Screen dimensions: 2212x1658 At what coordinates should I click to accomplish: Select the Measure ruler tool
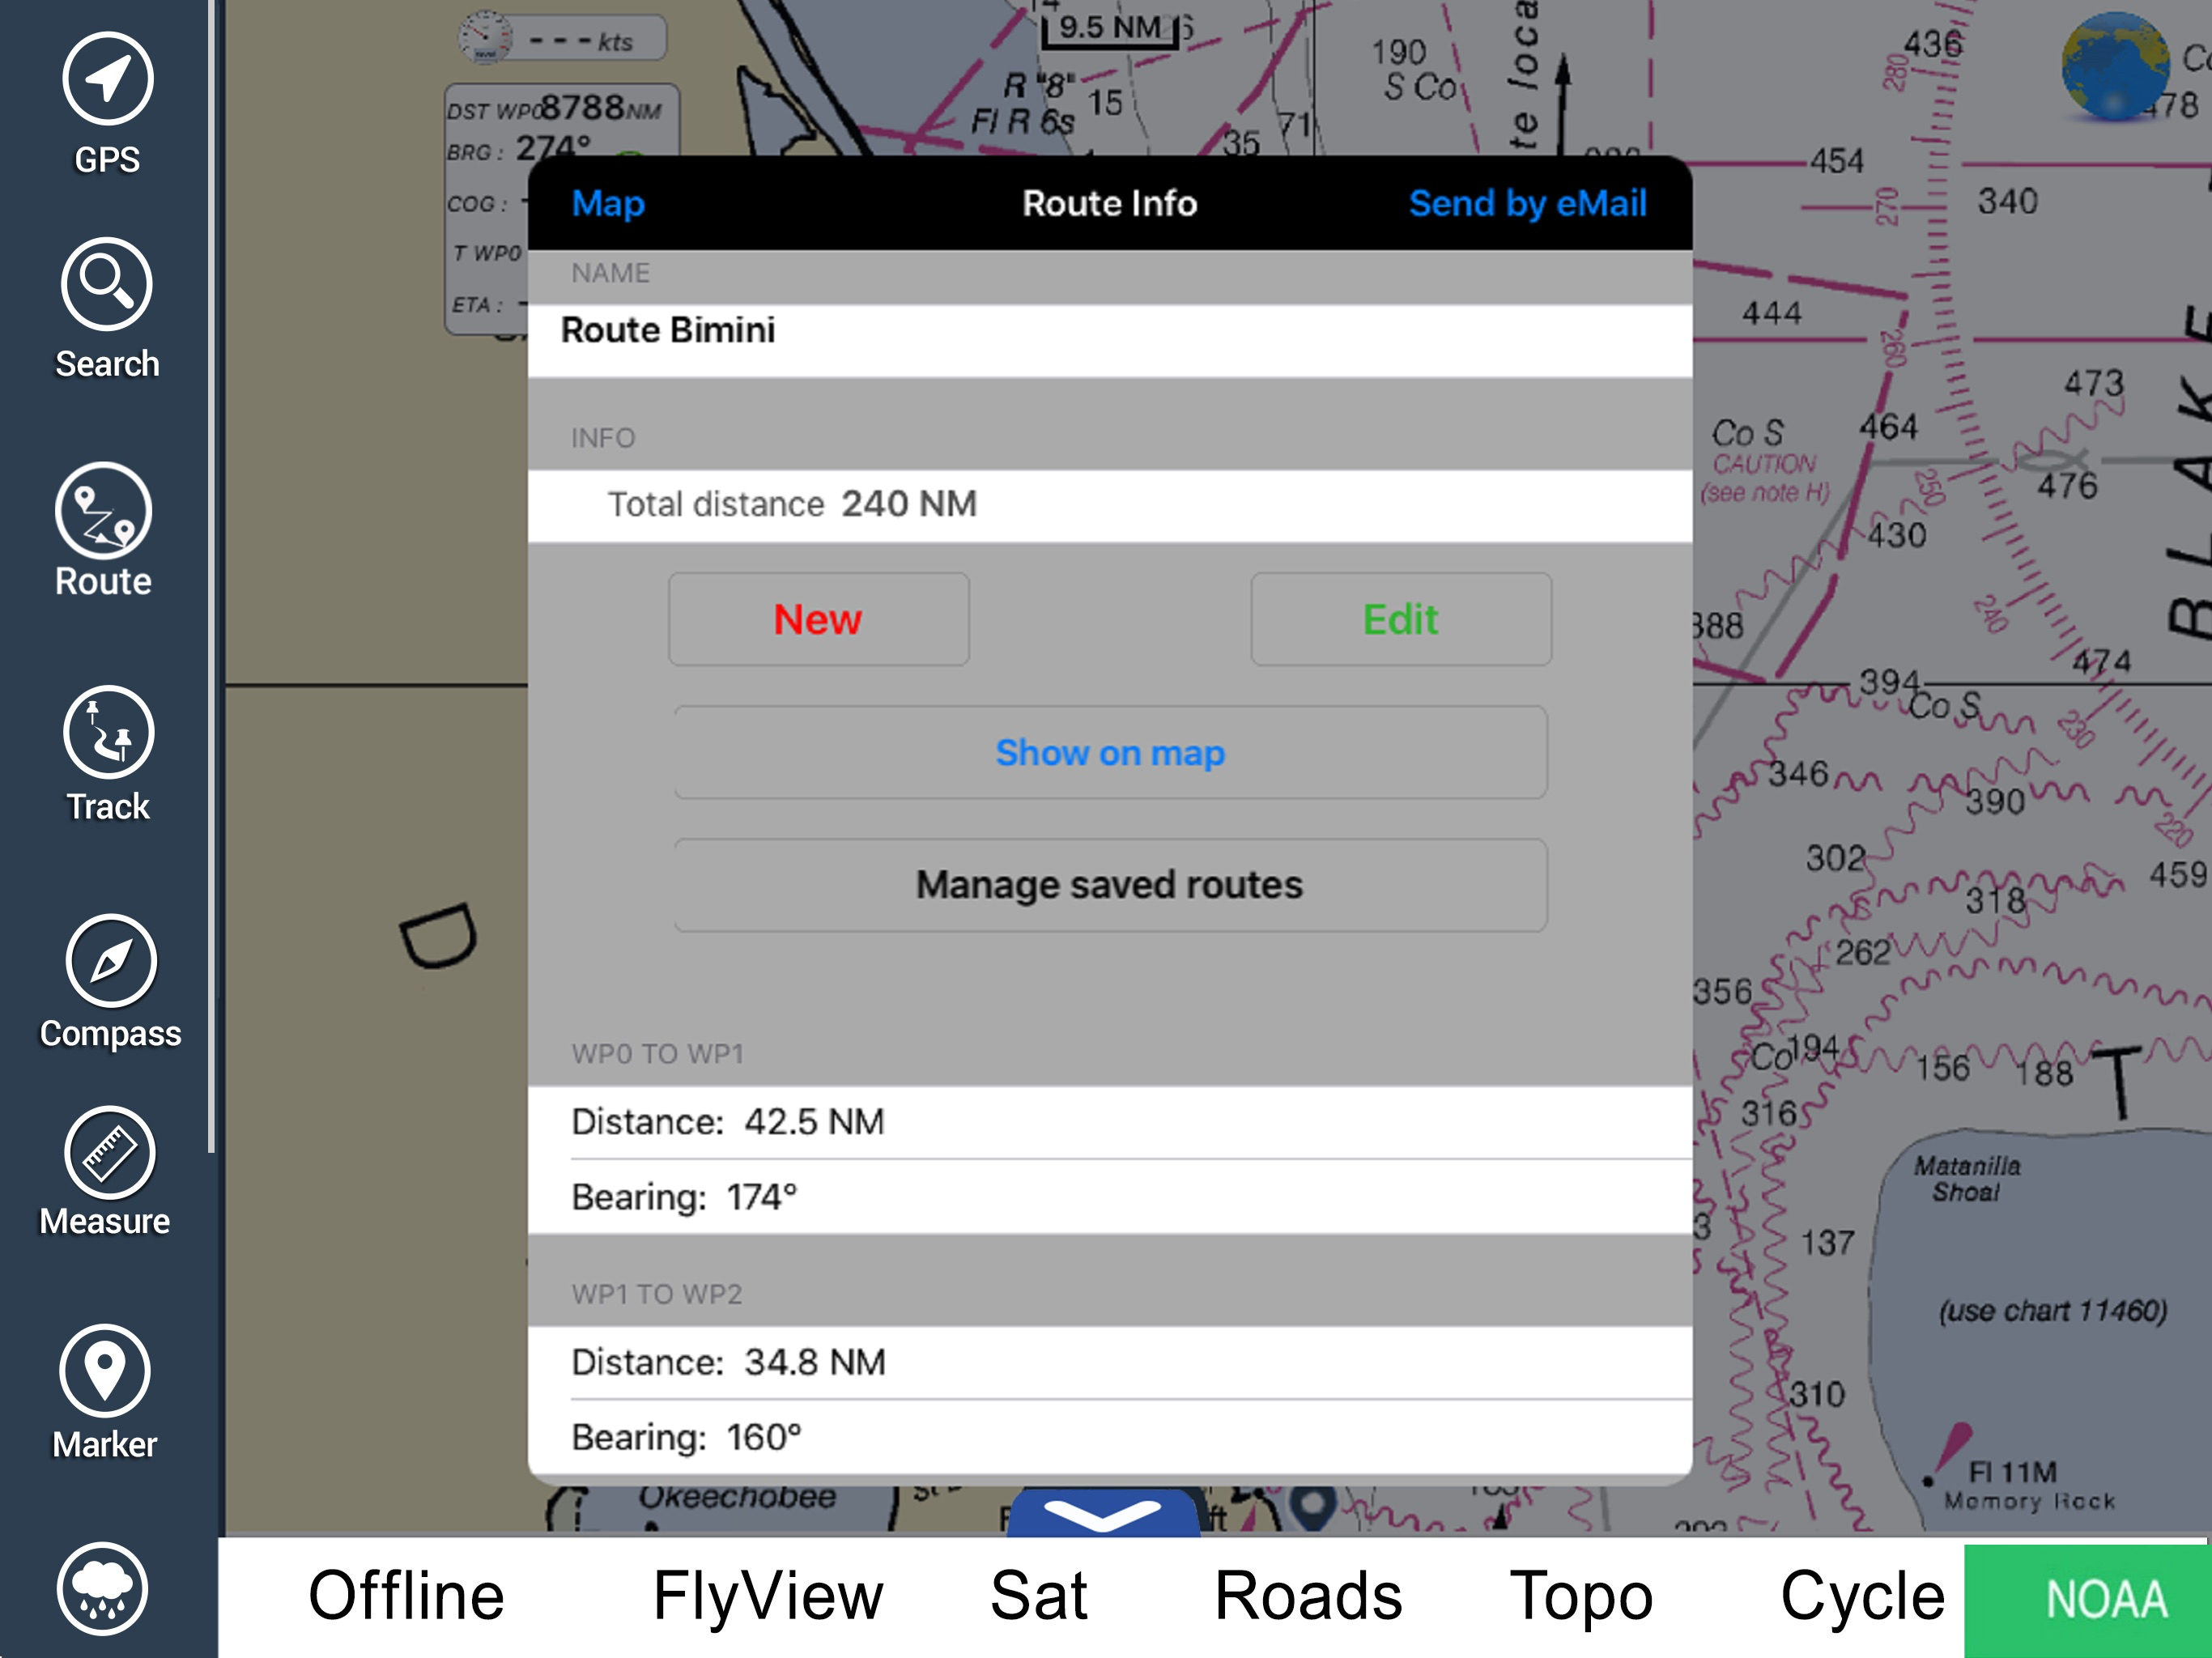point(109,1153)
